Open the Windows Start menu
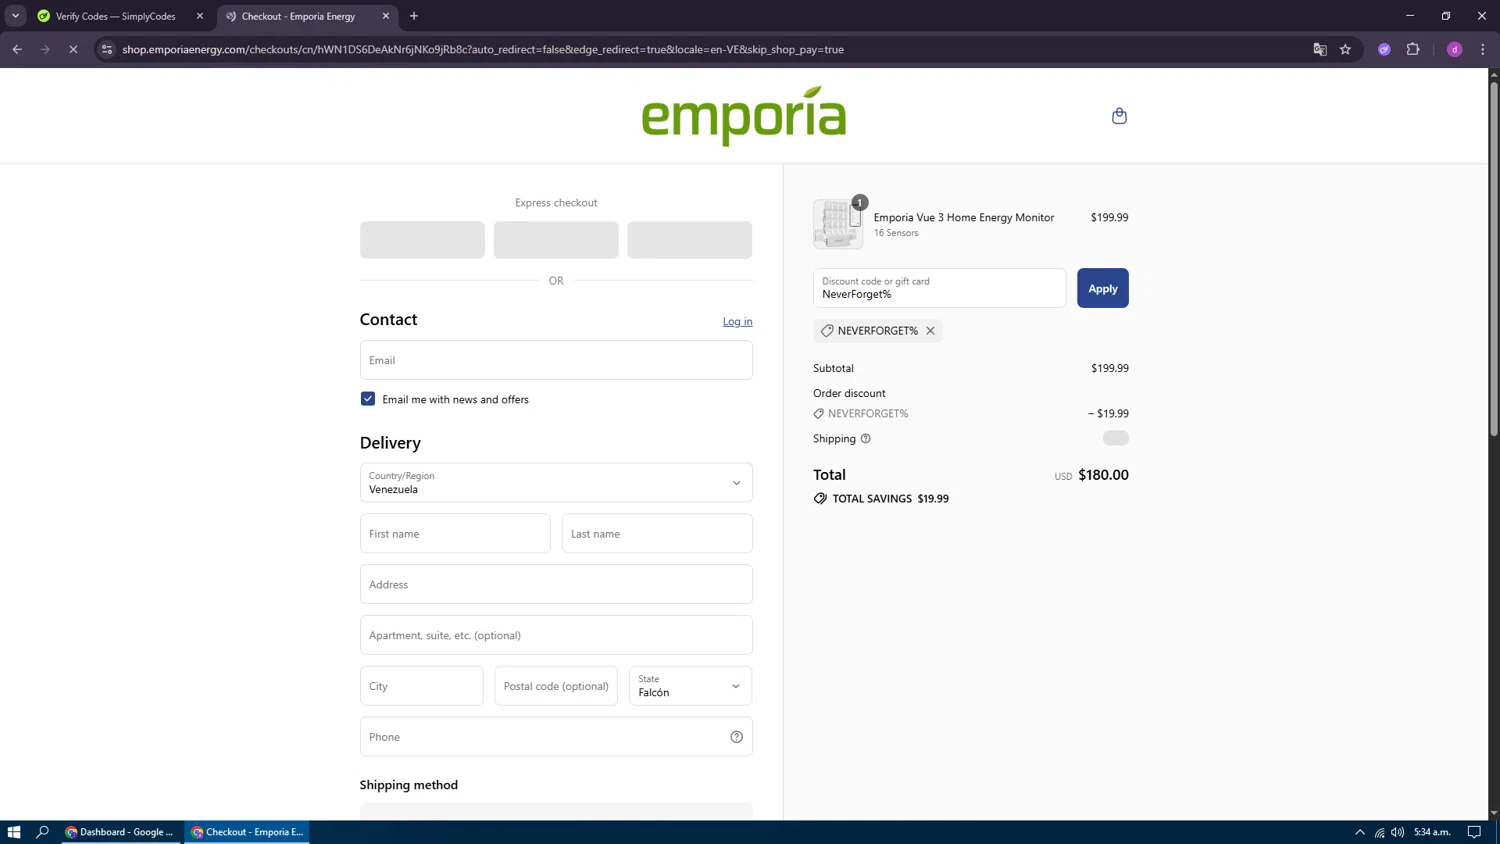The width and height of the screenshot is (1500, 844). pyautogui.click(x=14, y=832)
